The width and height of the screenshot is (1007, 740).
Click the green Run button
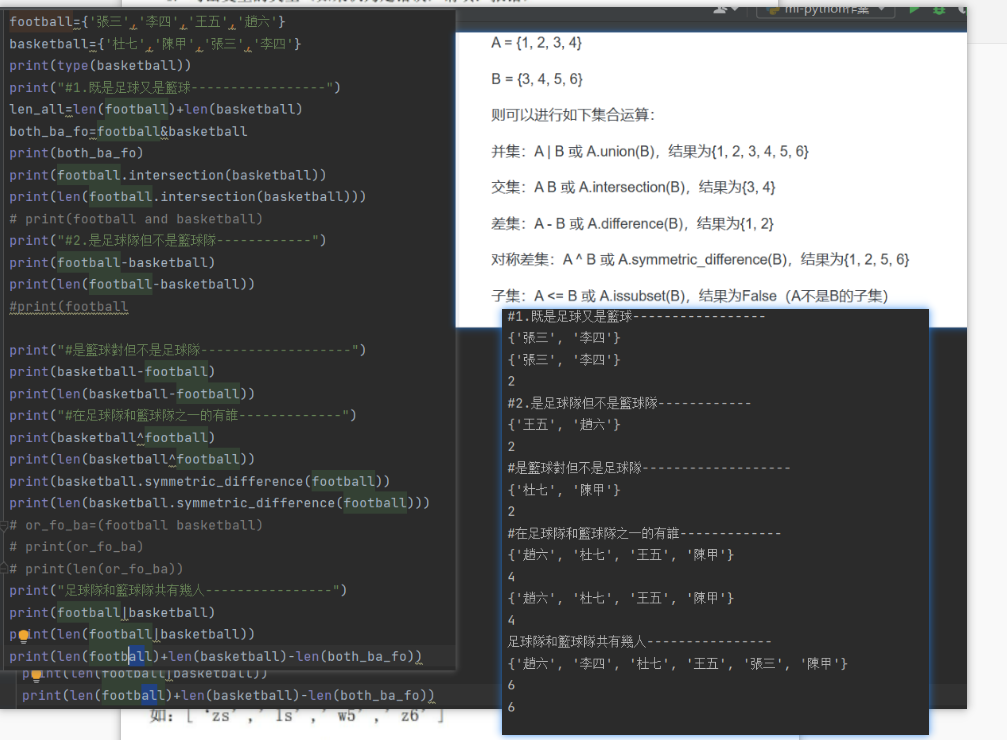click(913, 8)
